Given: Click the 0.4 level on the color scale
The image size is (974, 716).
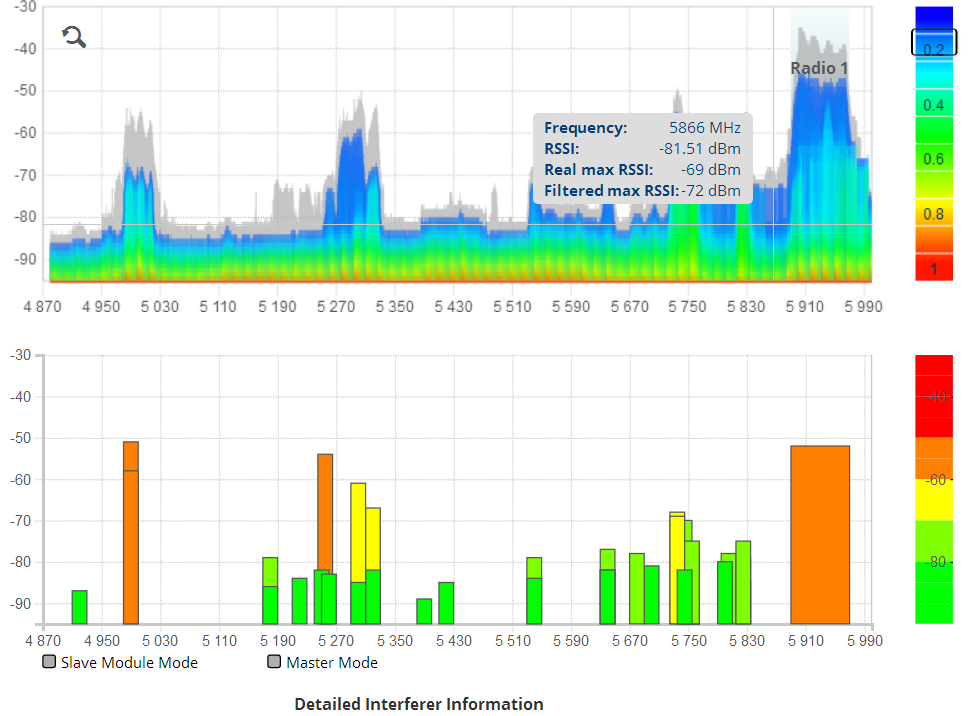Looking at the screenshot, I should (934, 105).
